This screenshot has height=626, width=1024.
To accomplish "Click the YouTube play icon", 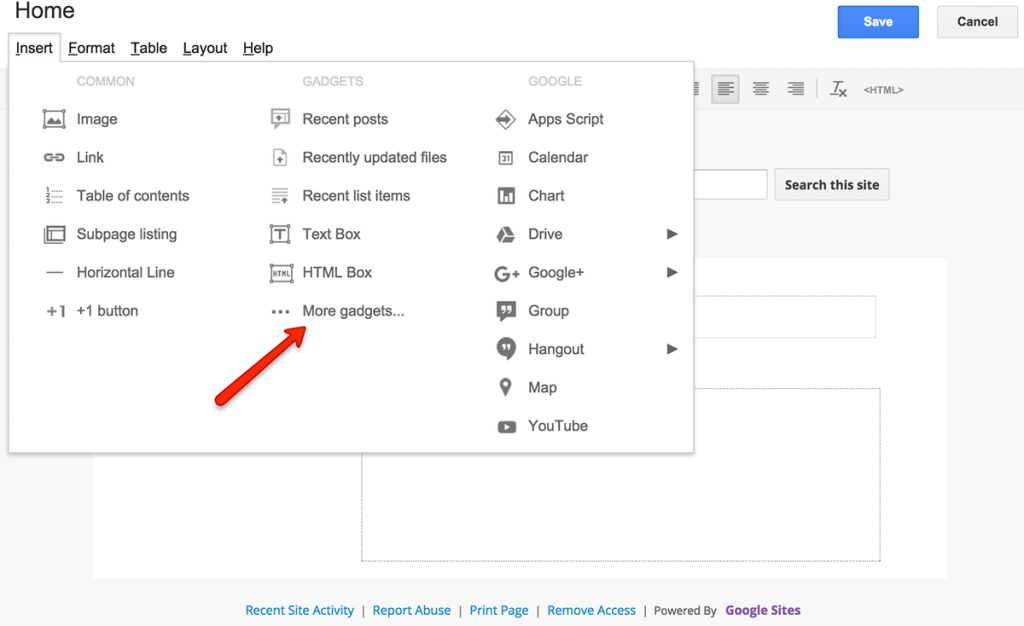I will pos(507,427).
